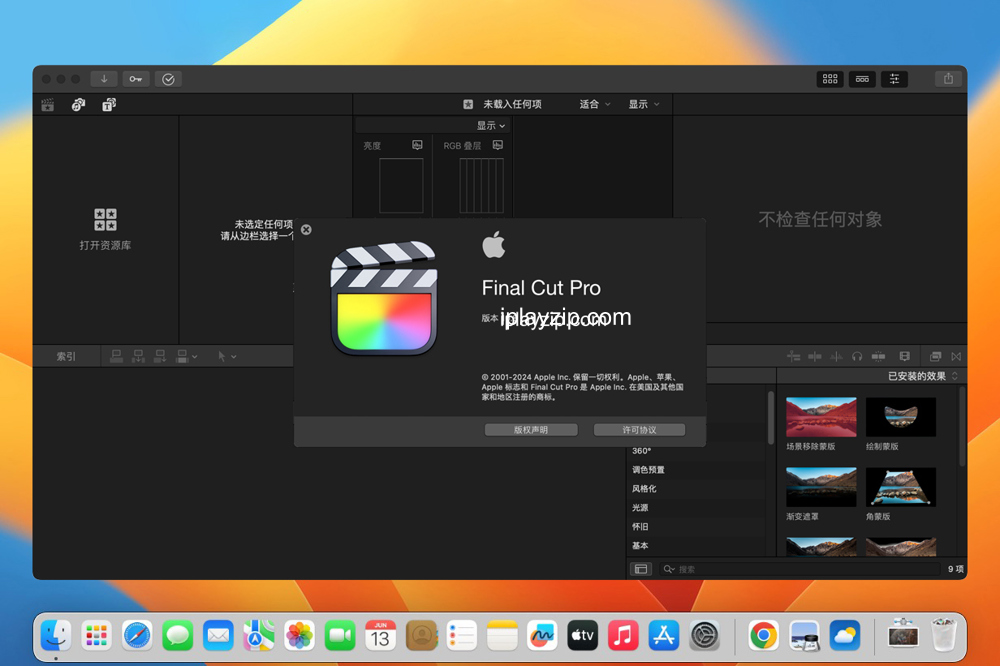The image size is (1000, 666).
Task: Open the Keyword Editor key button
Action: (x=136, y=79)
